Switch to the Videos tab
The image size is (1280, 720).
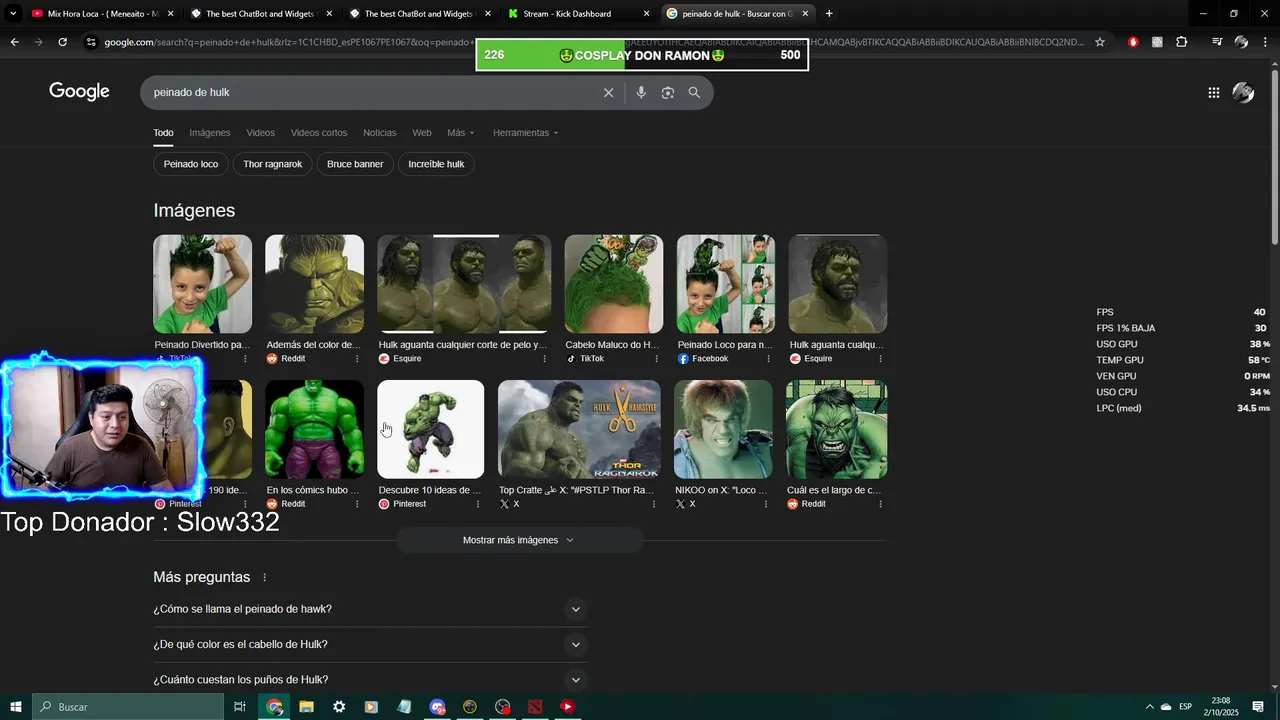point(260,133)
